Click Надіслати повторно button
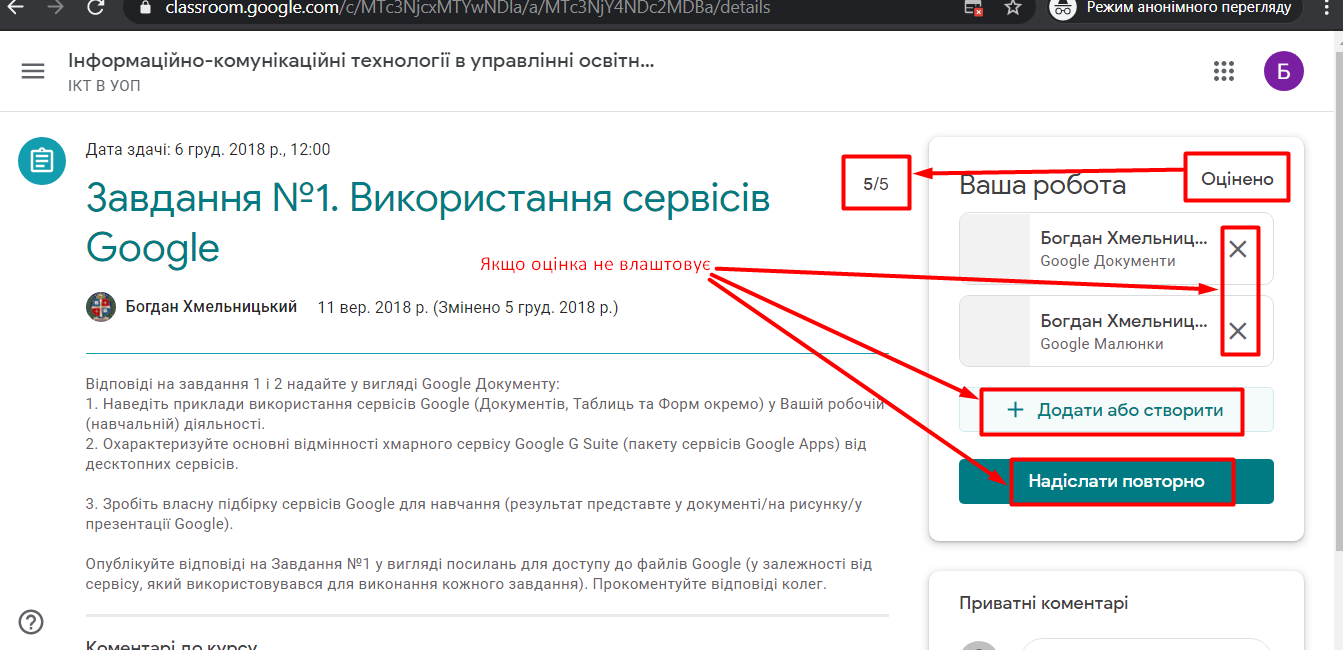1343x650 pixels. (1116, 481)
